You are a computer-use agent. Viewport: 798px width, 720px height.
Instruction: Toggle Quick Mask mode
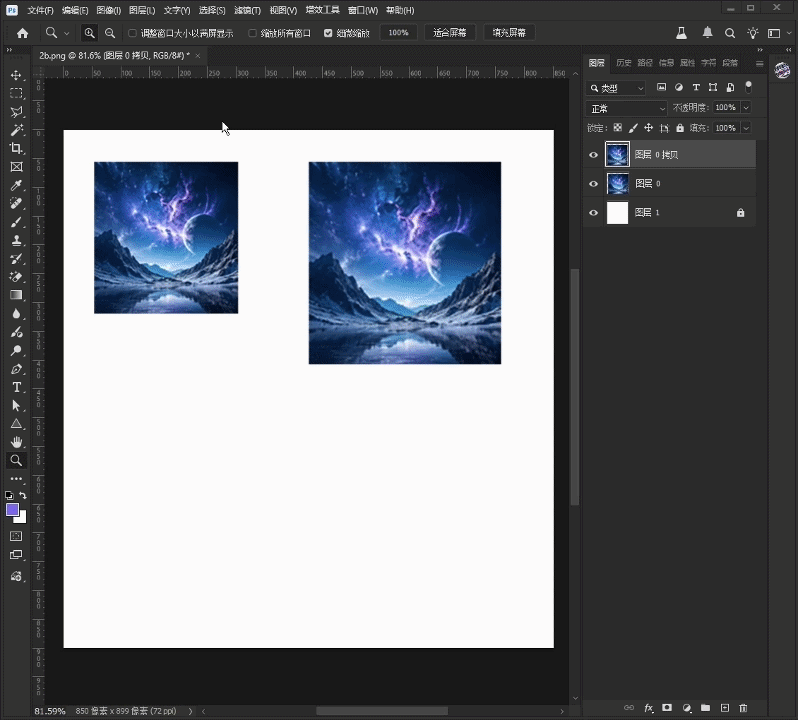pyautogui.click(x=16, y=536)
